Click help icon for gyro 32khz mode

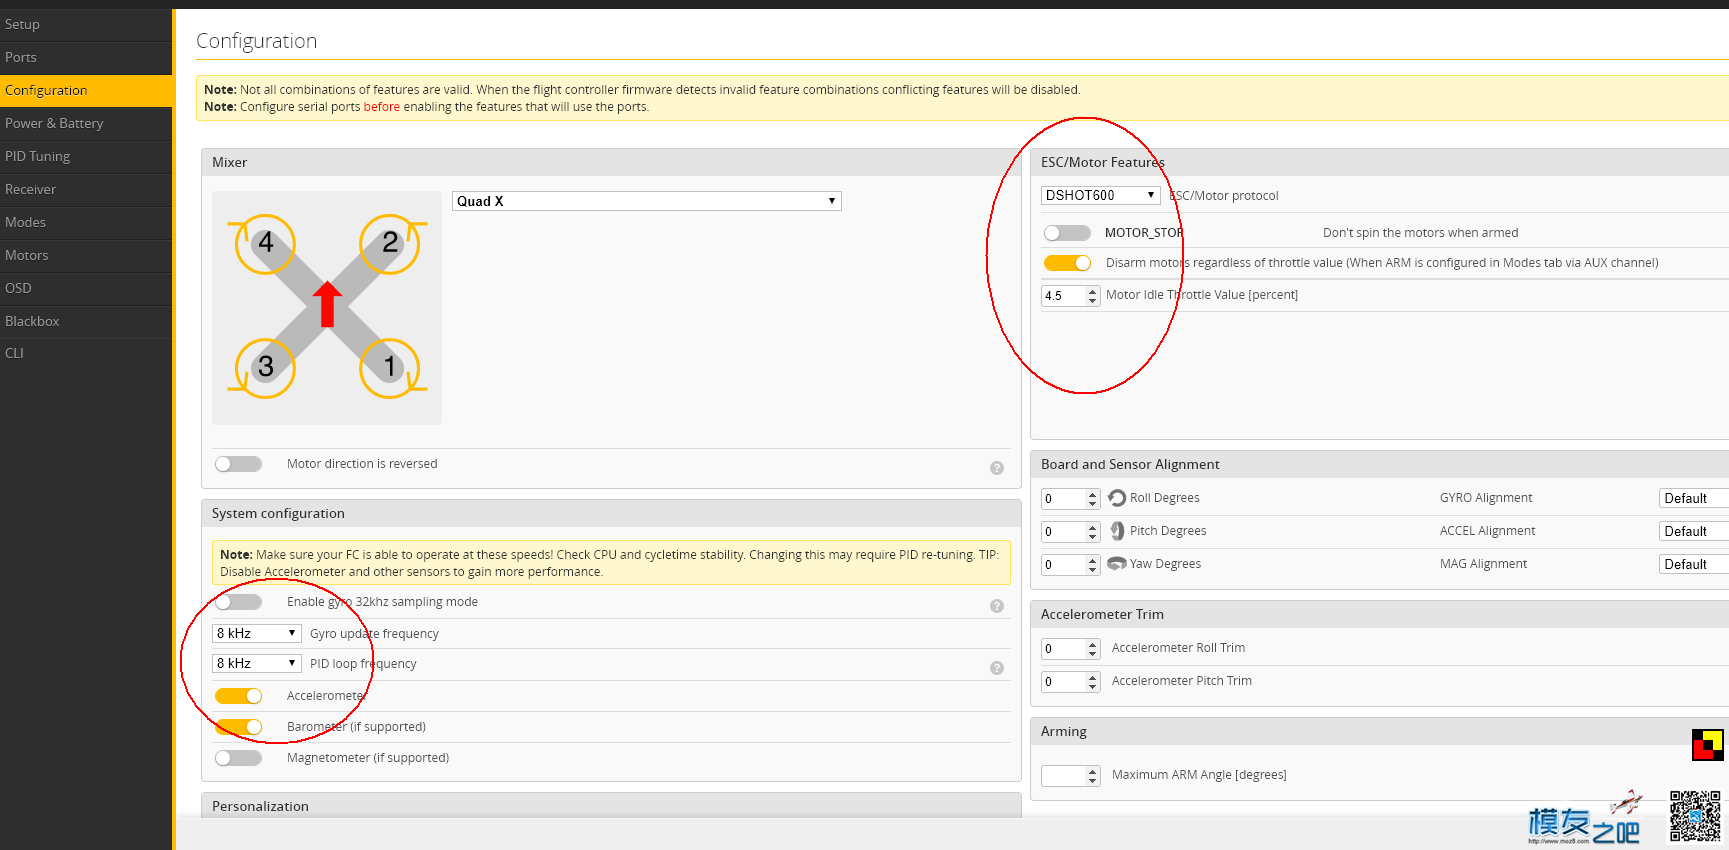coord(997,606)
